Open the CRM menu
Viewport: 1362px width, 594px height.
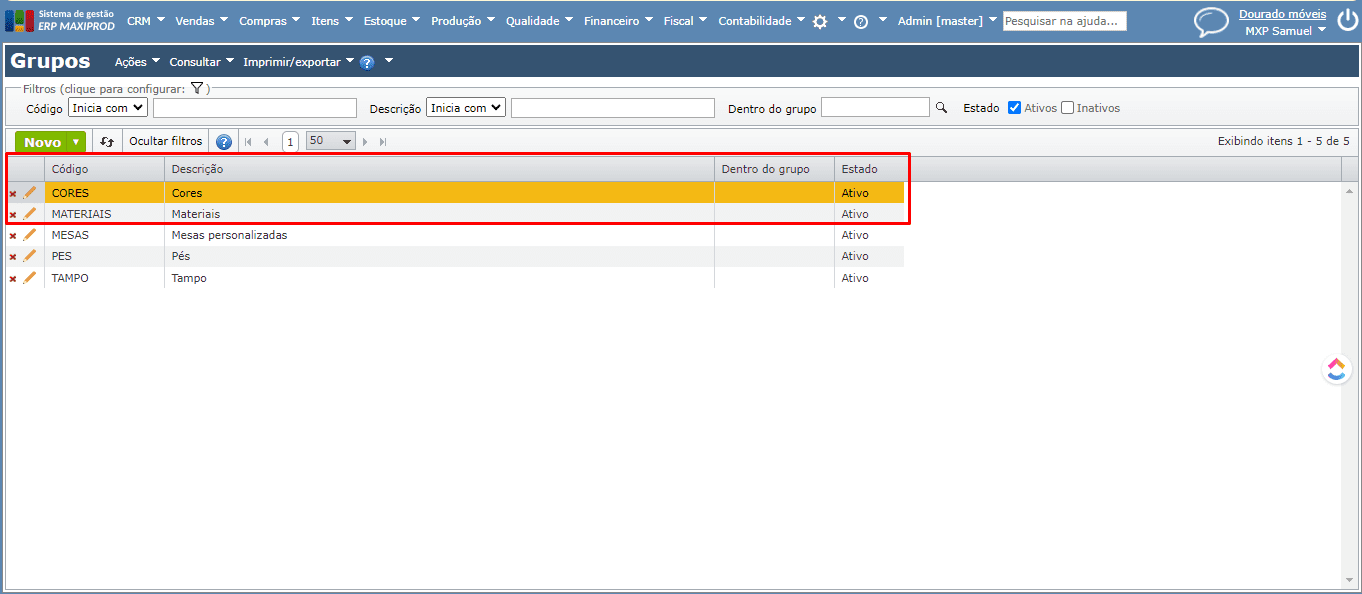[x=145, y=21]
